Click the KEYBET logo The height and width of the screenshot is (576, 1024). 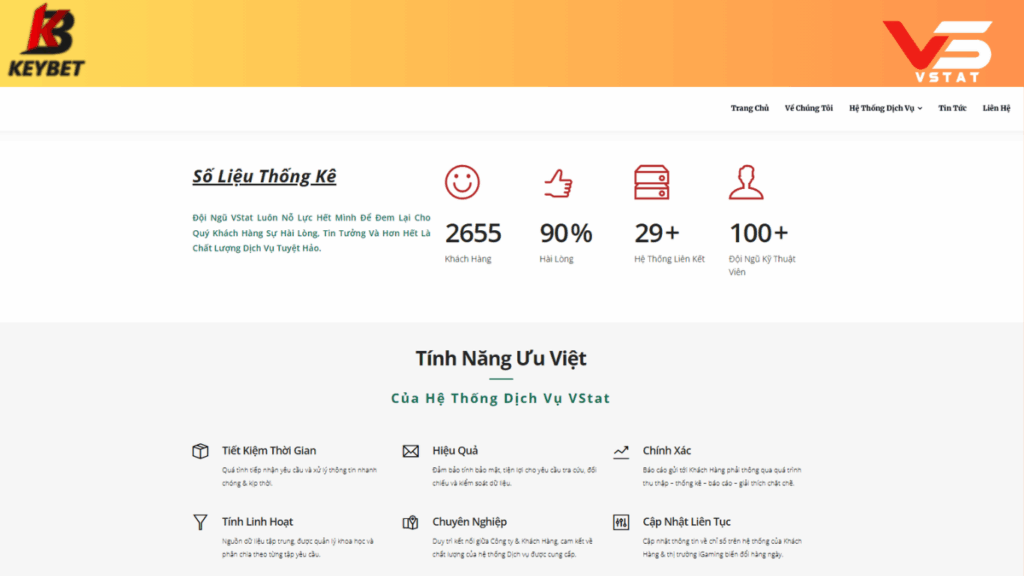[x=46, y=40]
